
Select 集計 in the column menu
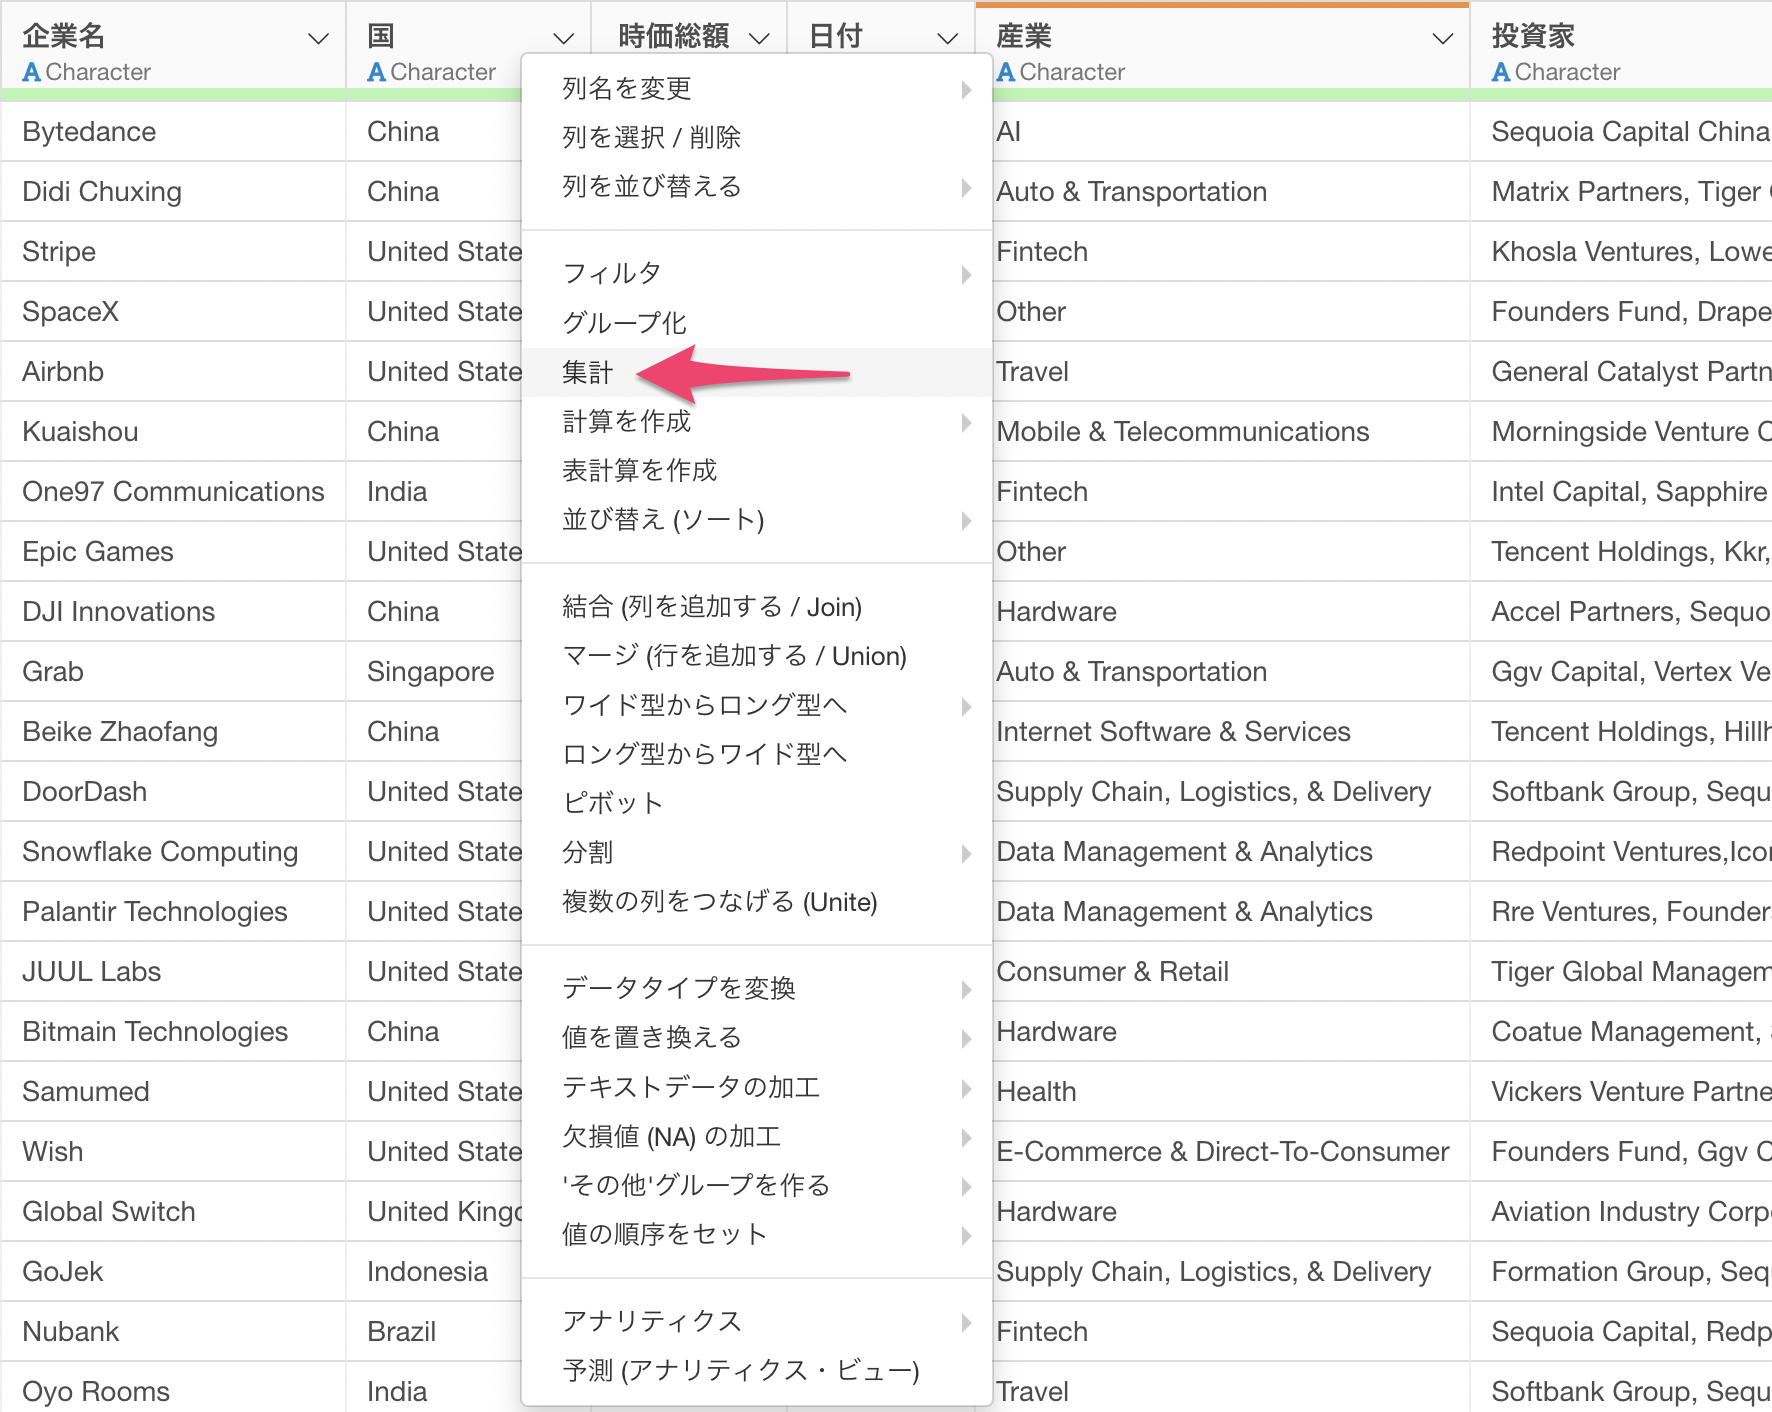point(757,372)
